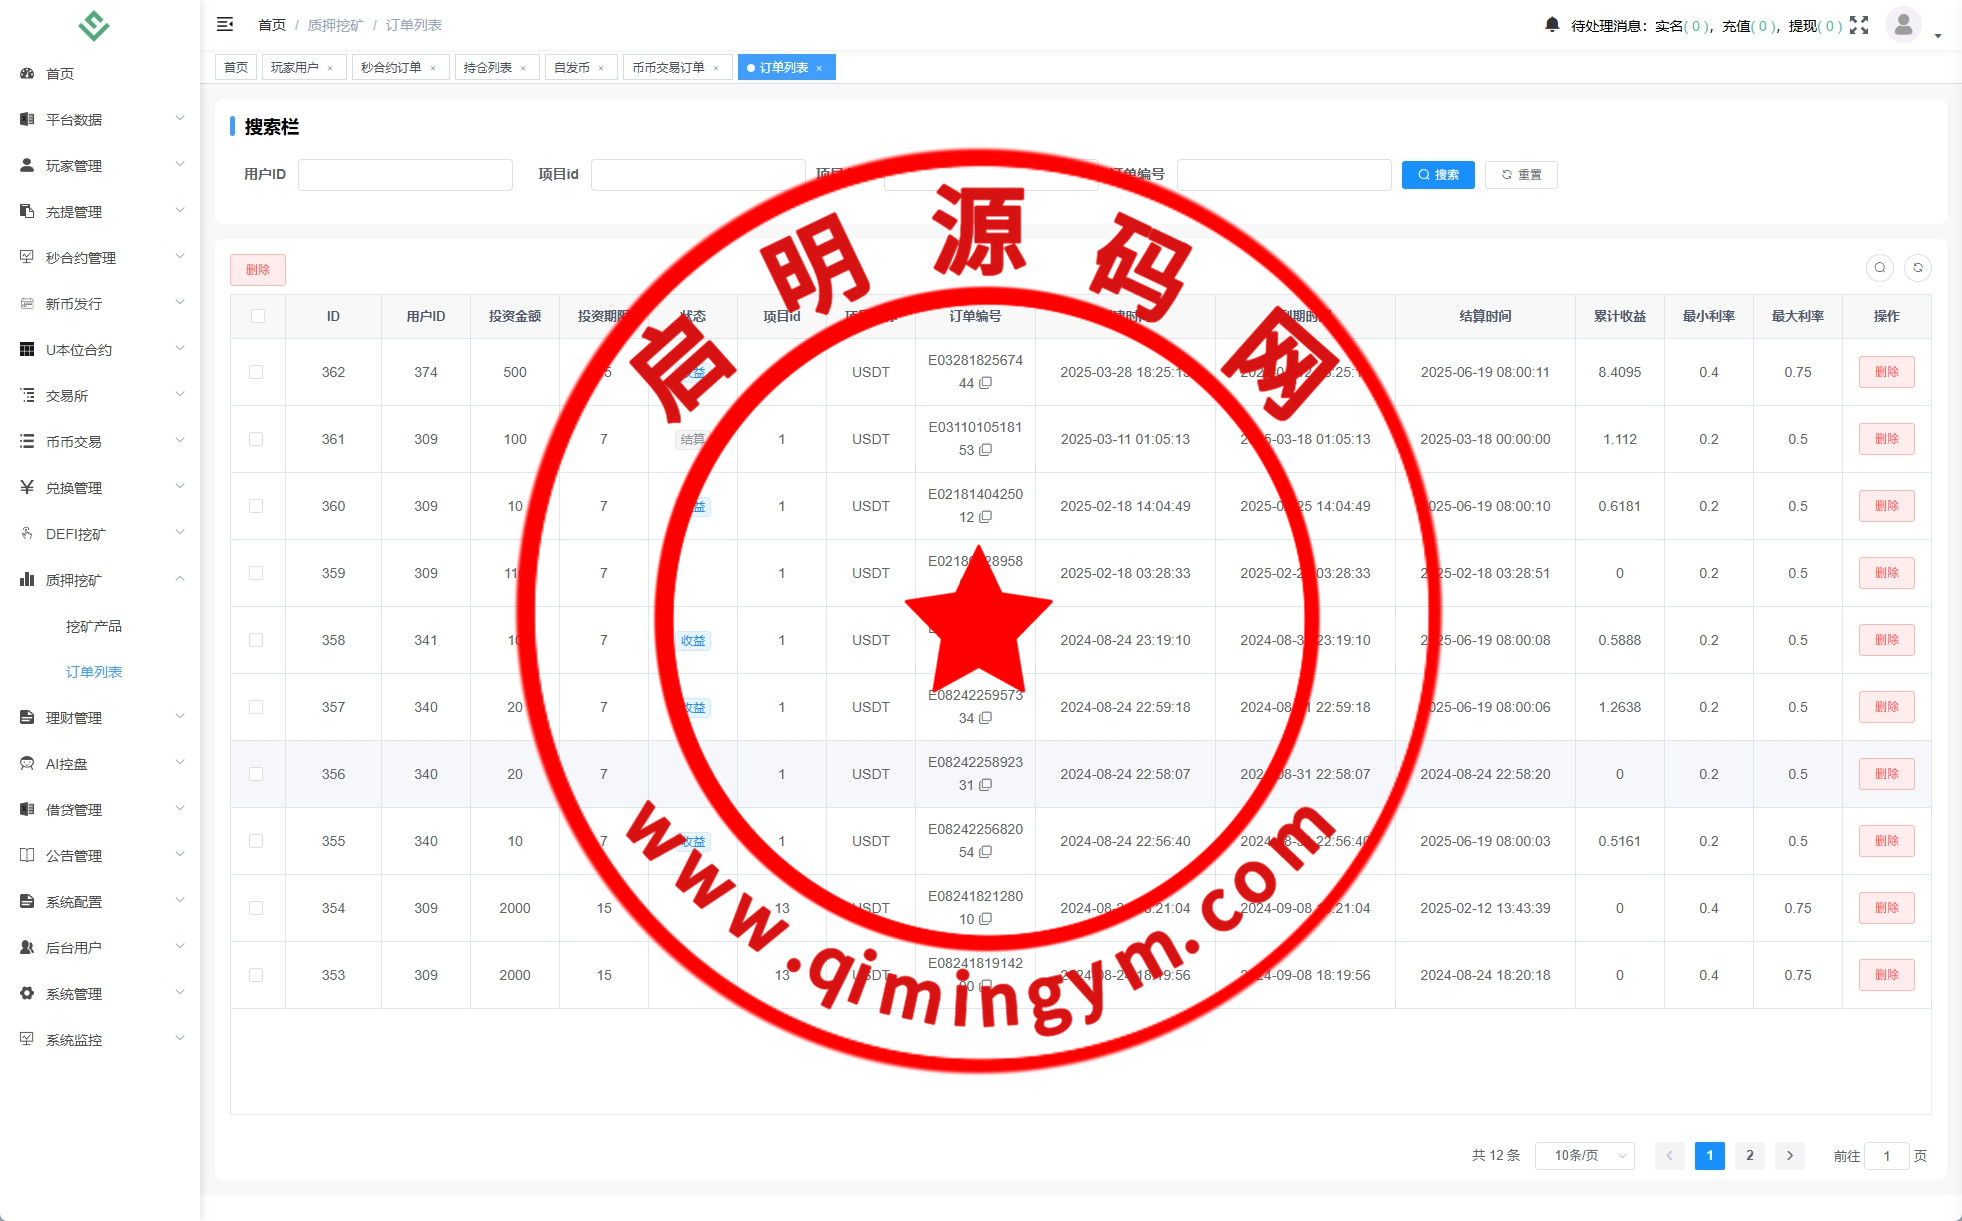Open 挖矿产品 submenu item
The width and height of the screenshot is (1962, 1221).
pyautogui.click(x=94, y=626)
